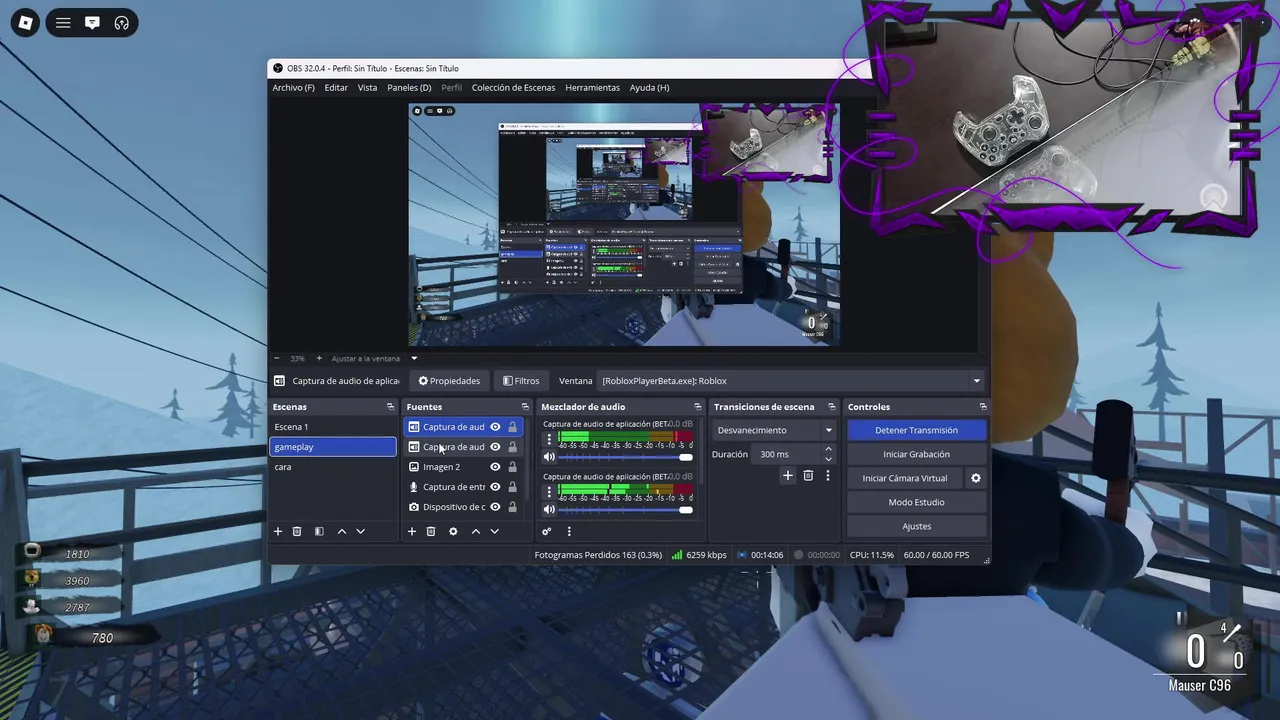
Task: Float the Mezclador de audio panel icon
Action: (x=698, y=407)
